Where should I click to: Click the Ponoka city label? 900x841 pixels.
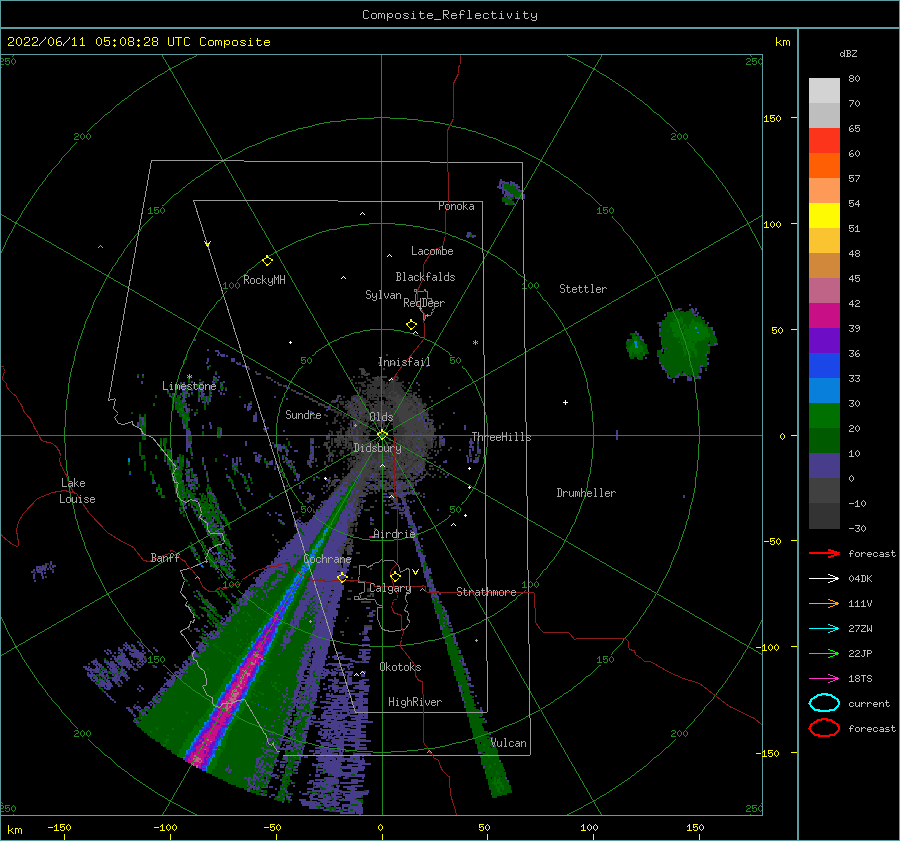[456, 206]
